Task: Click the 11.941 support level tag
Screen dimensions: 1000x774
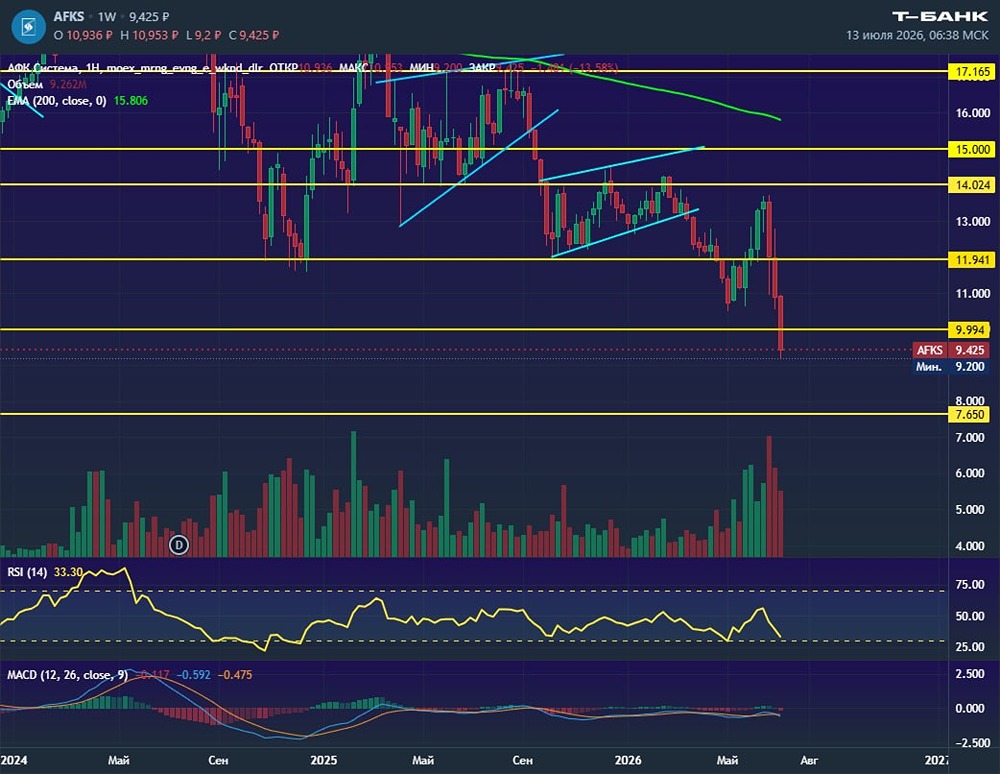Action: [972, 259]
